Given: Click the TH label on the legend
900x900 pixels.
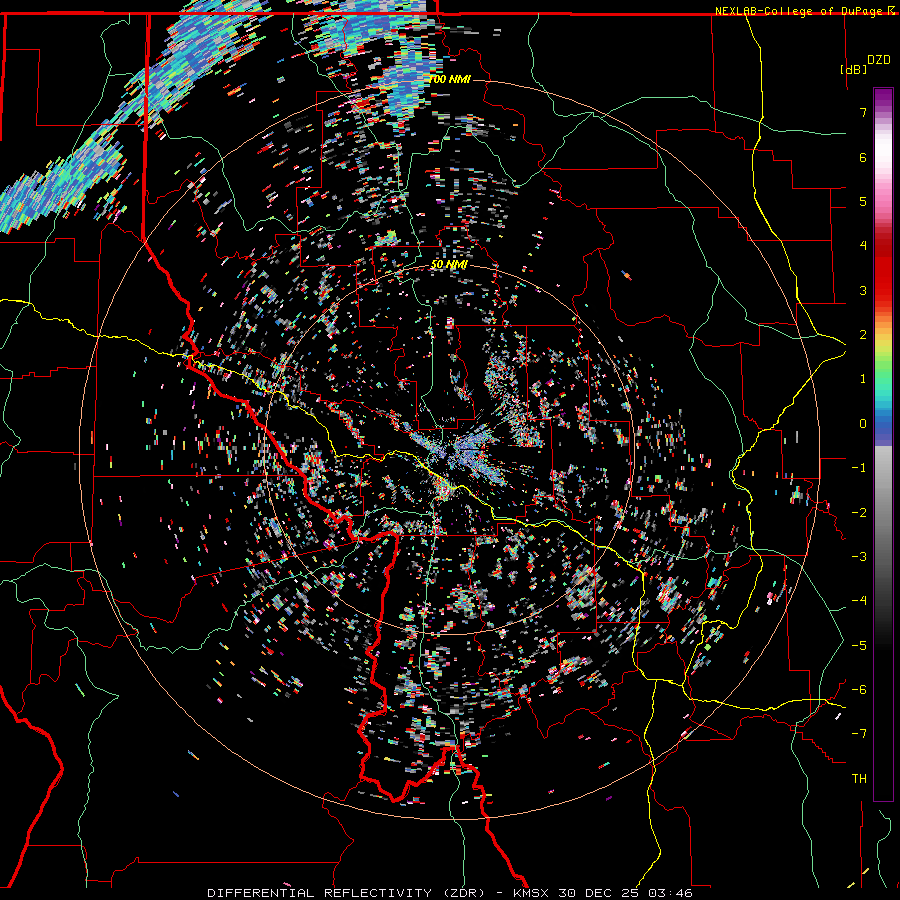Looking at the screenshot, I should point(859,779).
